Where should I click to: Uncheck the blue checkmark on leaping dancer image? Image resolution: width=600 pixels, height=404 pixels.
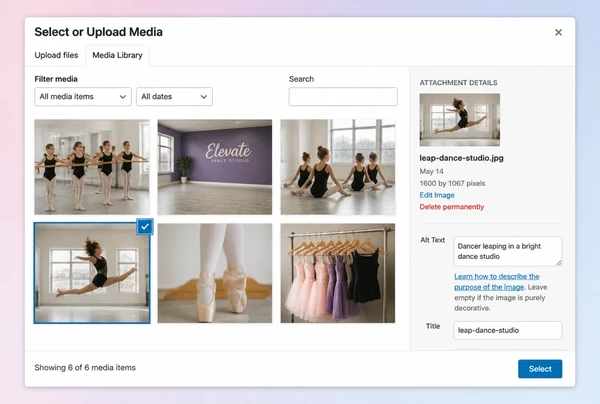(145, 226)
